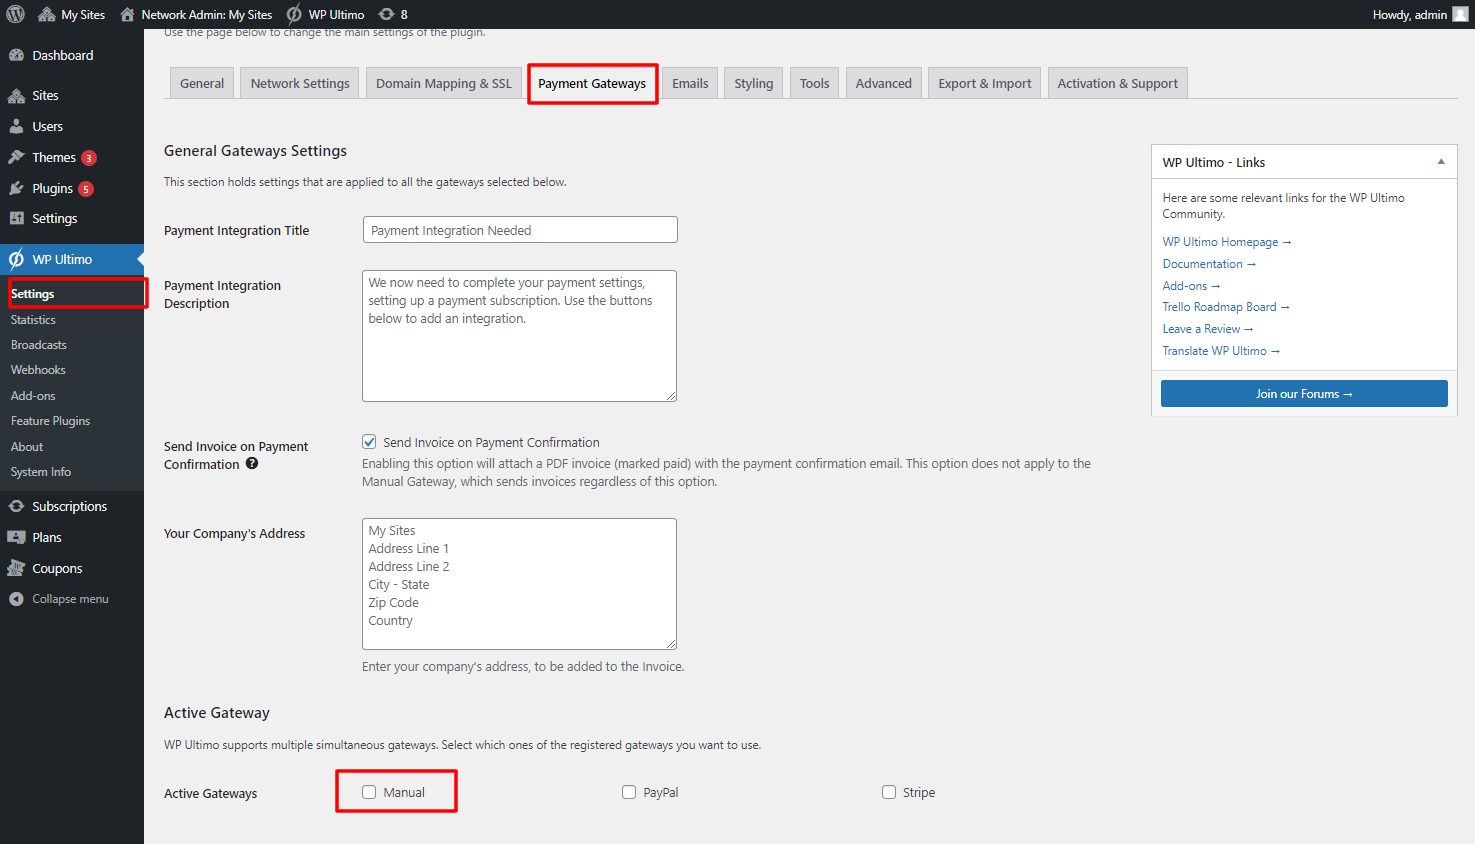
Task: Click the Coupons tag icon
Action: (16, 568)
